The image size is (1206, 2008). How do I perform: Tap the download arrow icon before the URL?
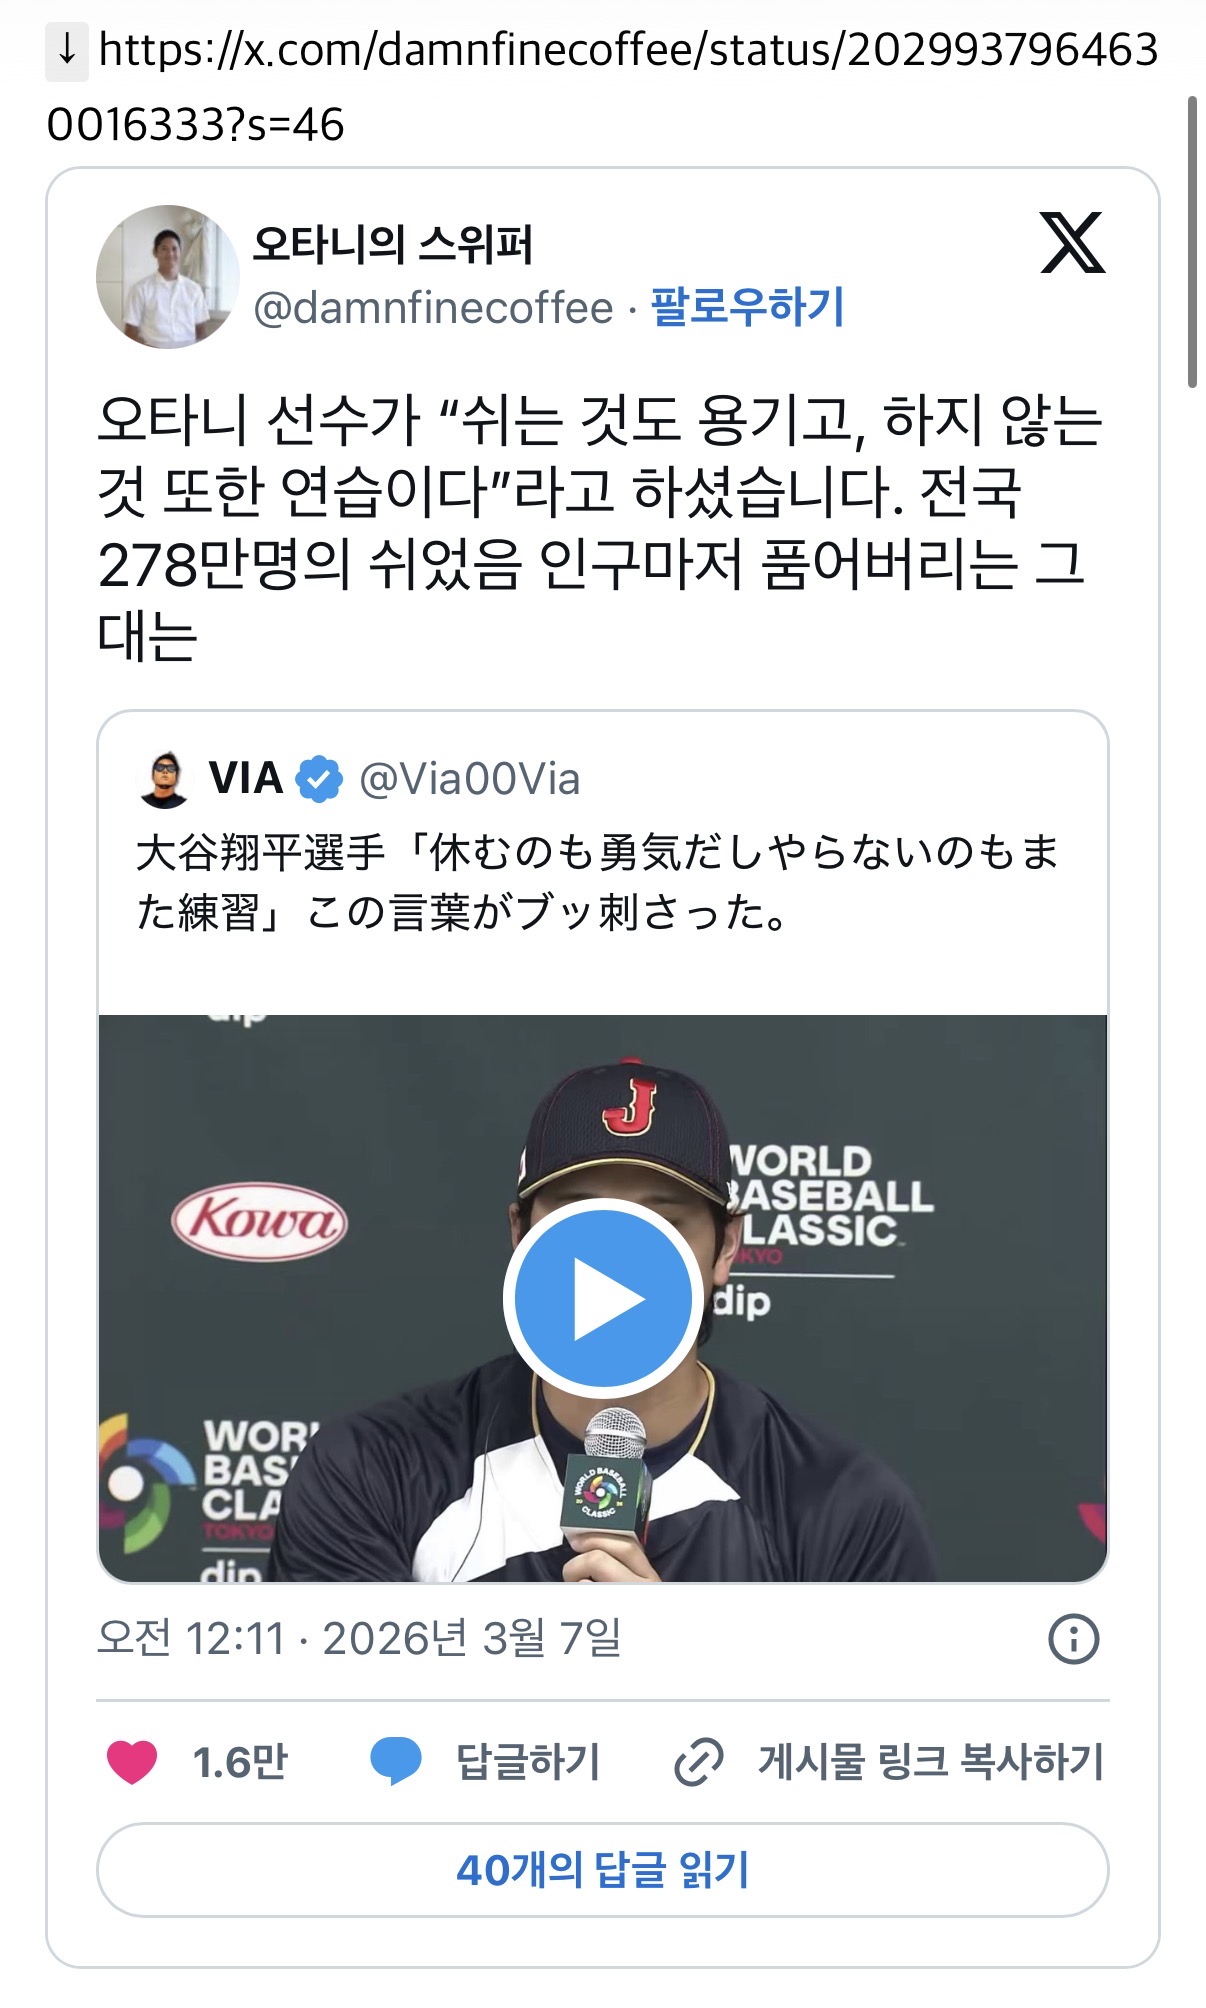(x=67, y=50)
